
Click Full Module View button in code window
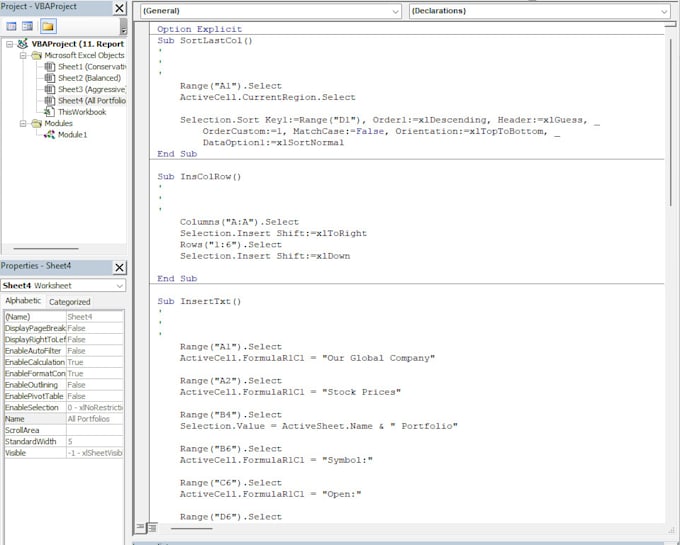point(152,528)
